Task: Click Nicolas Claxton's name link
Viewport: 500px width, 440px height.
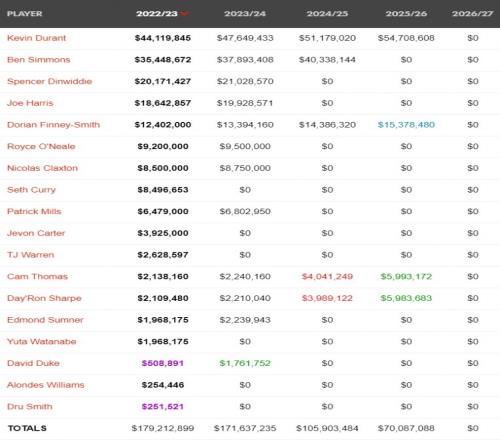Action: tap(43, 168)
